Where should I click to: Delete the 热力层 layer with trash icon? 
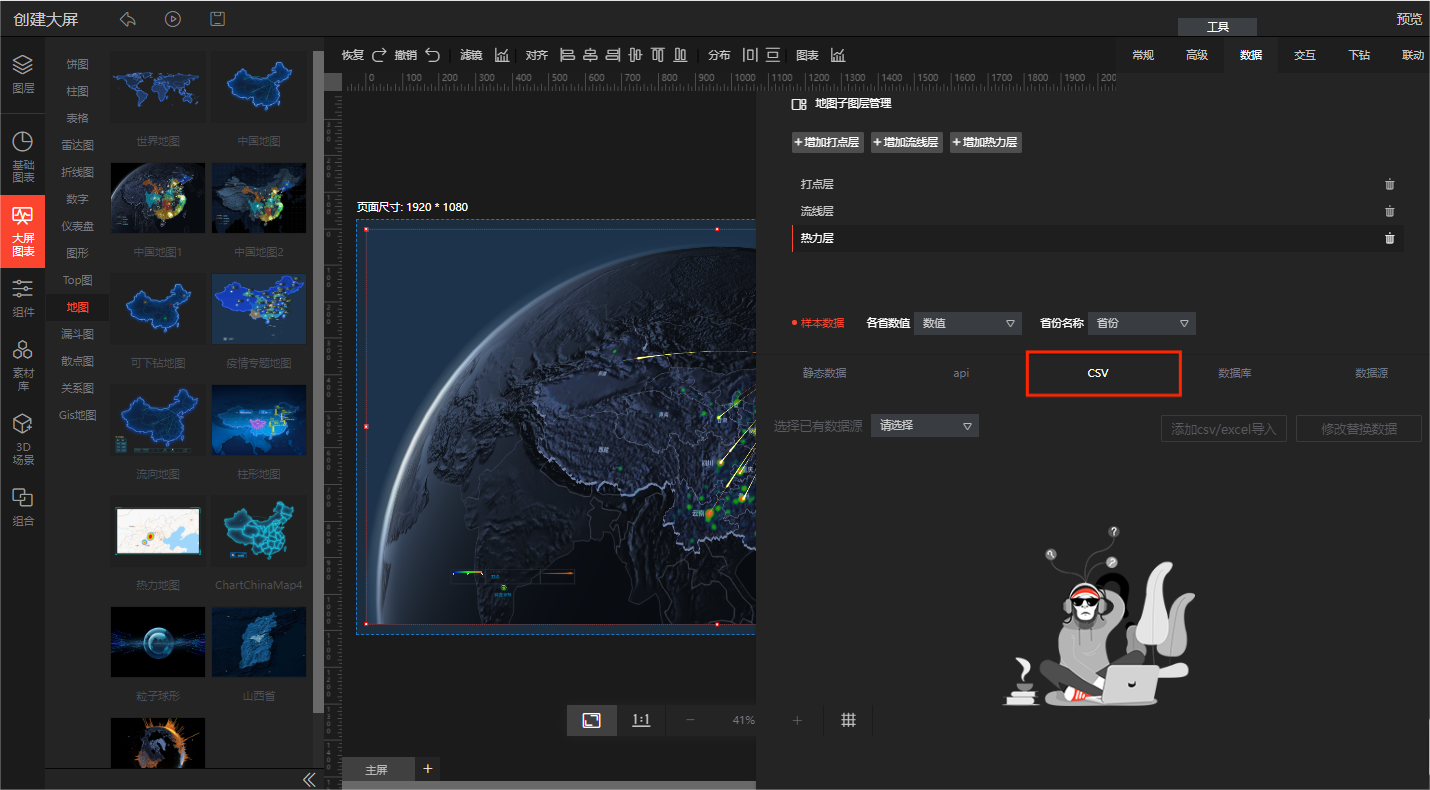(1389, 238)
